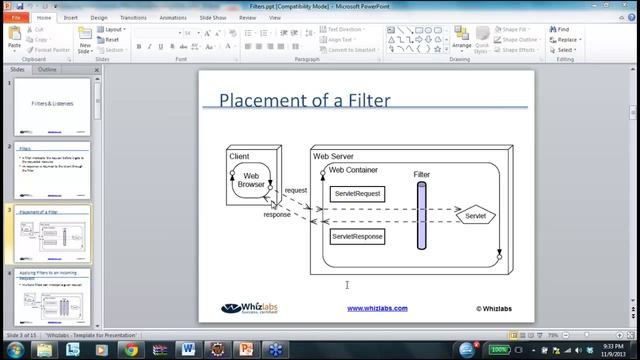Switch to the Insert ribbon tab
The image size is (640, 360).
[x=71, y=18]
